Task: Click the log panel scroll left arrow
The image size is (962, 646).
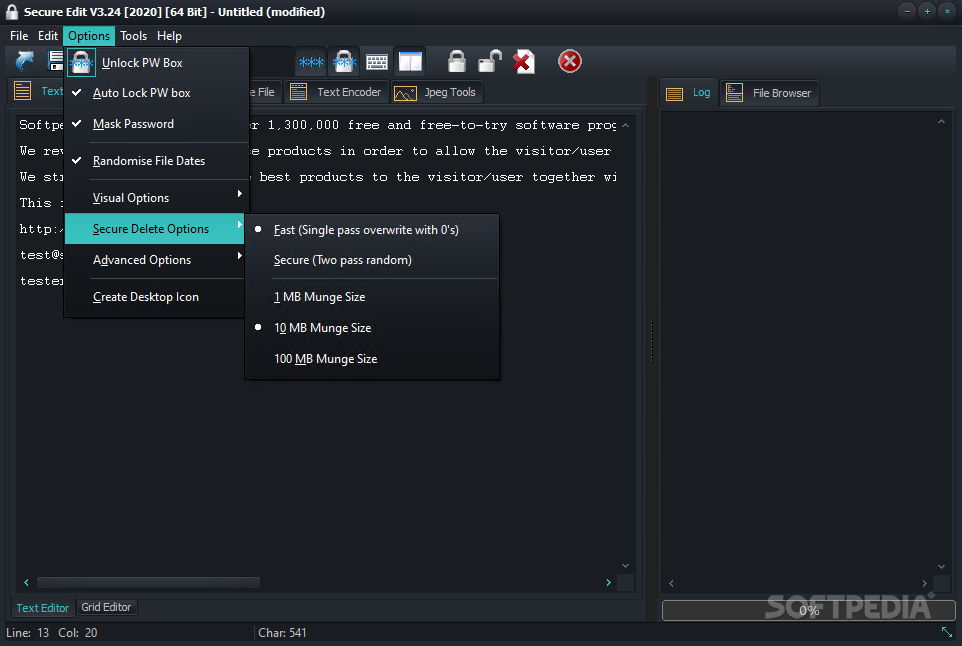Action: click(x=671, y=583)
